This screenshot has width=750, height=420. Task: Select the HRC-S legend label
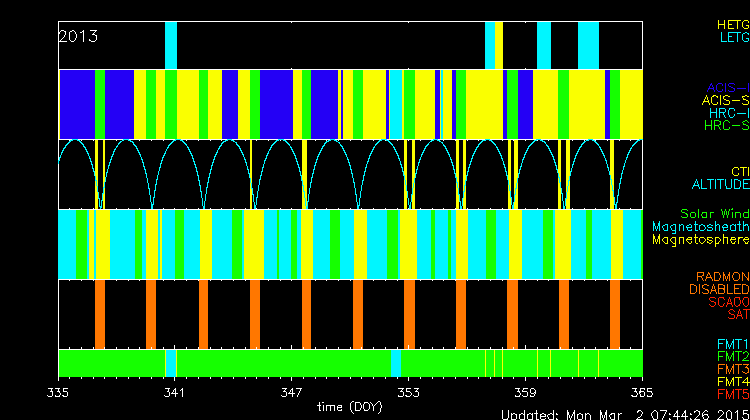pyautogui.click(x=725, y=126)
